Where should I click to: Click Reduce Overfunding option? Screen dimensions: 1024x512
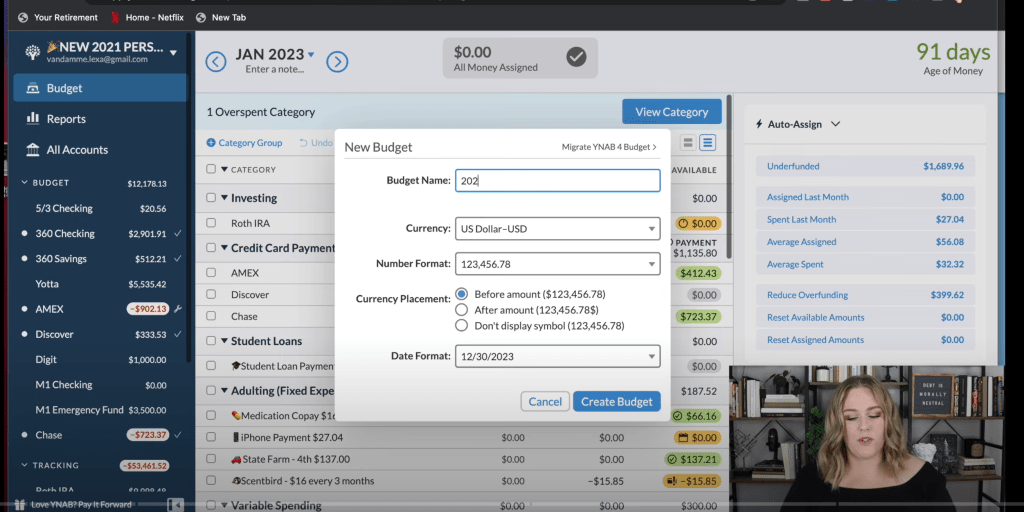pyautogui.click(x=865, y=295)
